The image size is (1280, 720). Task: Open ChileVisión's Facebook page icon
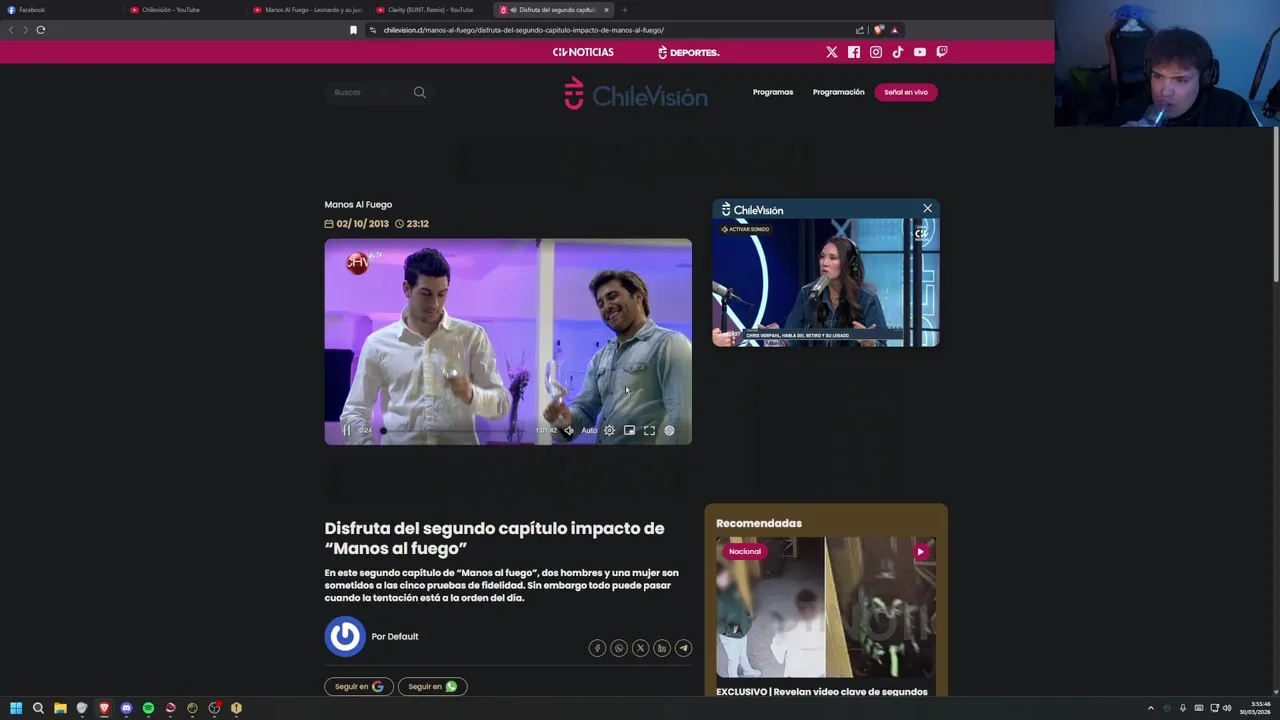[x=854, y=52]
